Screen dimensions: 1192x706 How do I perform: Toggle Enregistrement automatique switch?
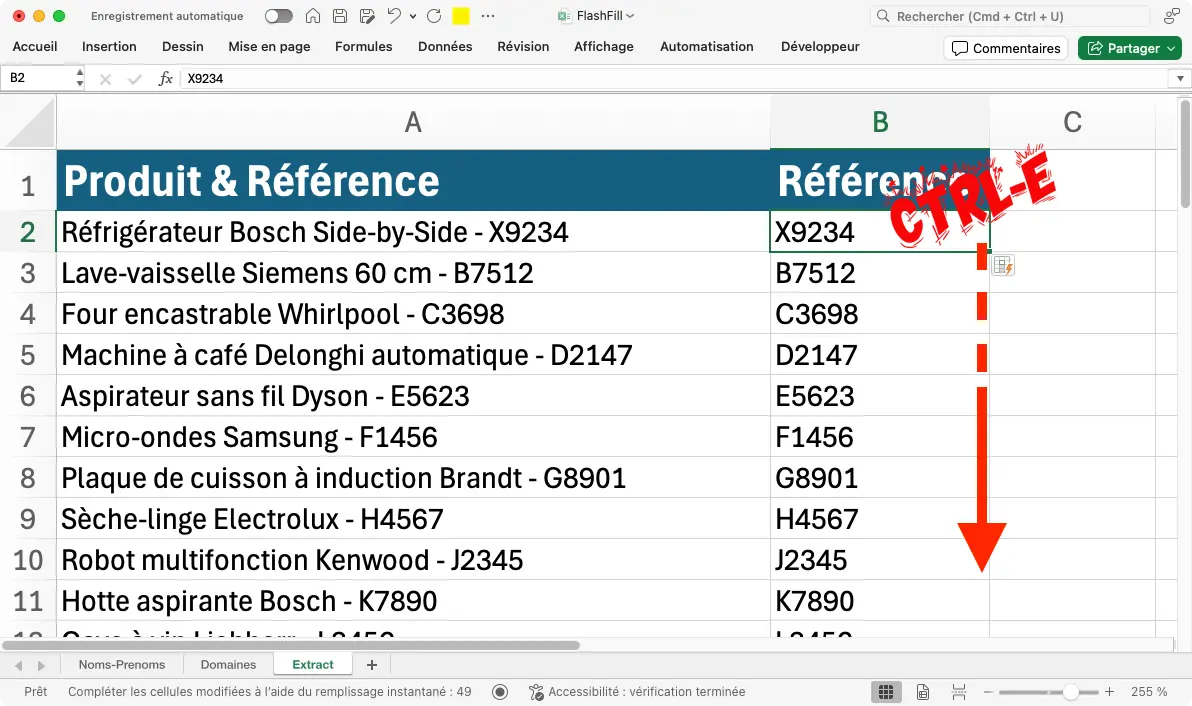click(x=278, y=16)
